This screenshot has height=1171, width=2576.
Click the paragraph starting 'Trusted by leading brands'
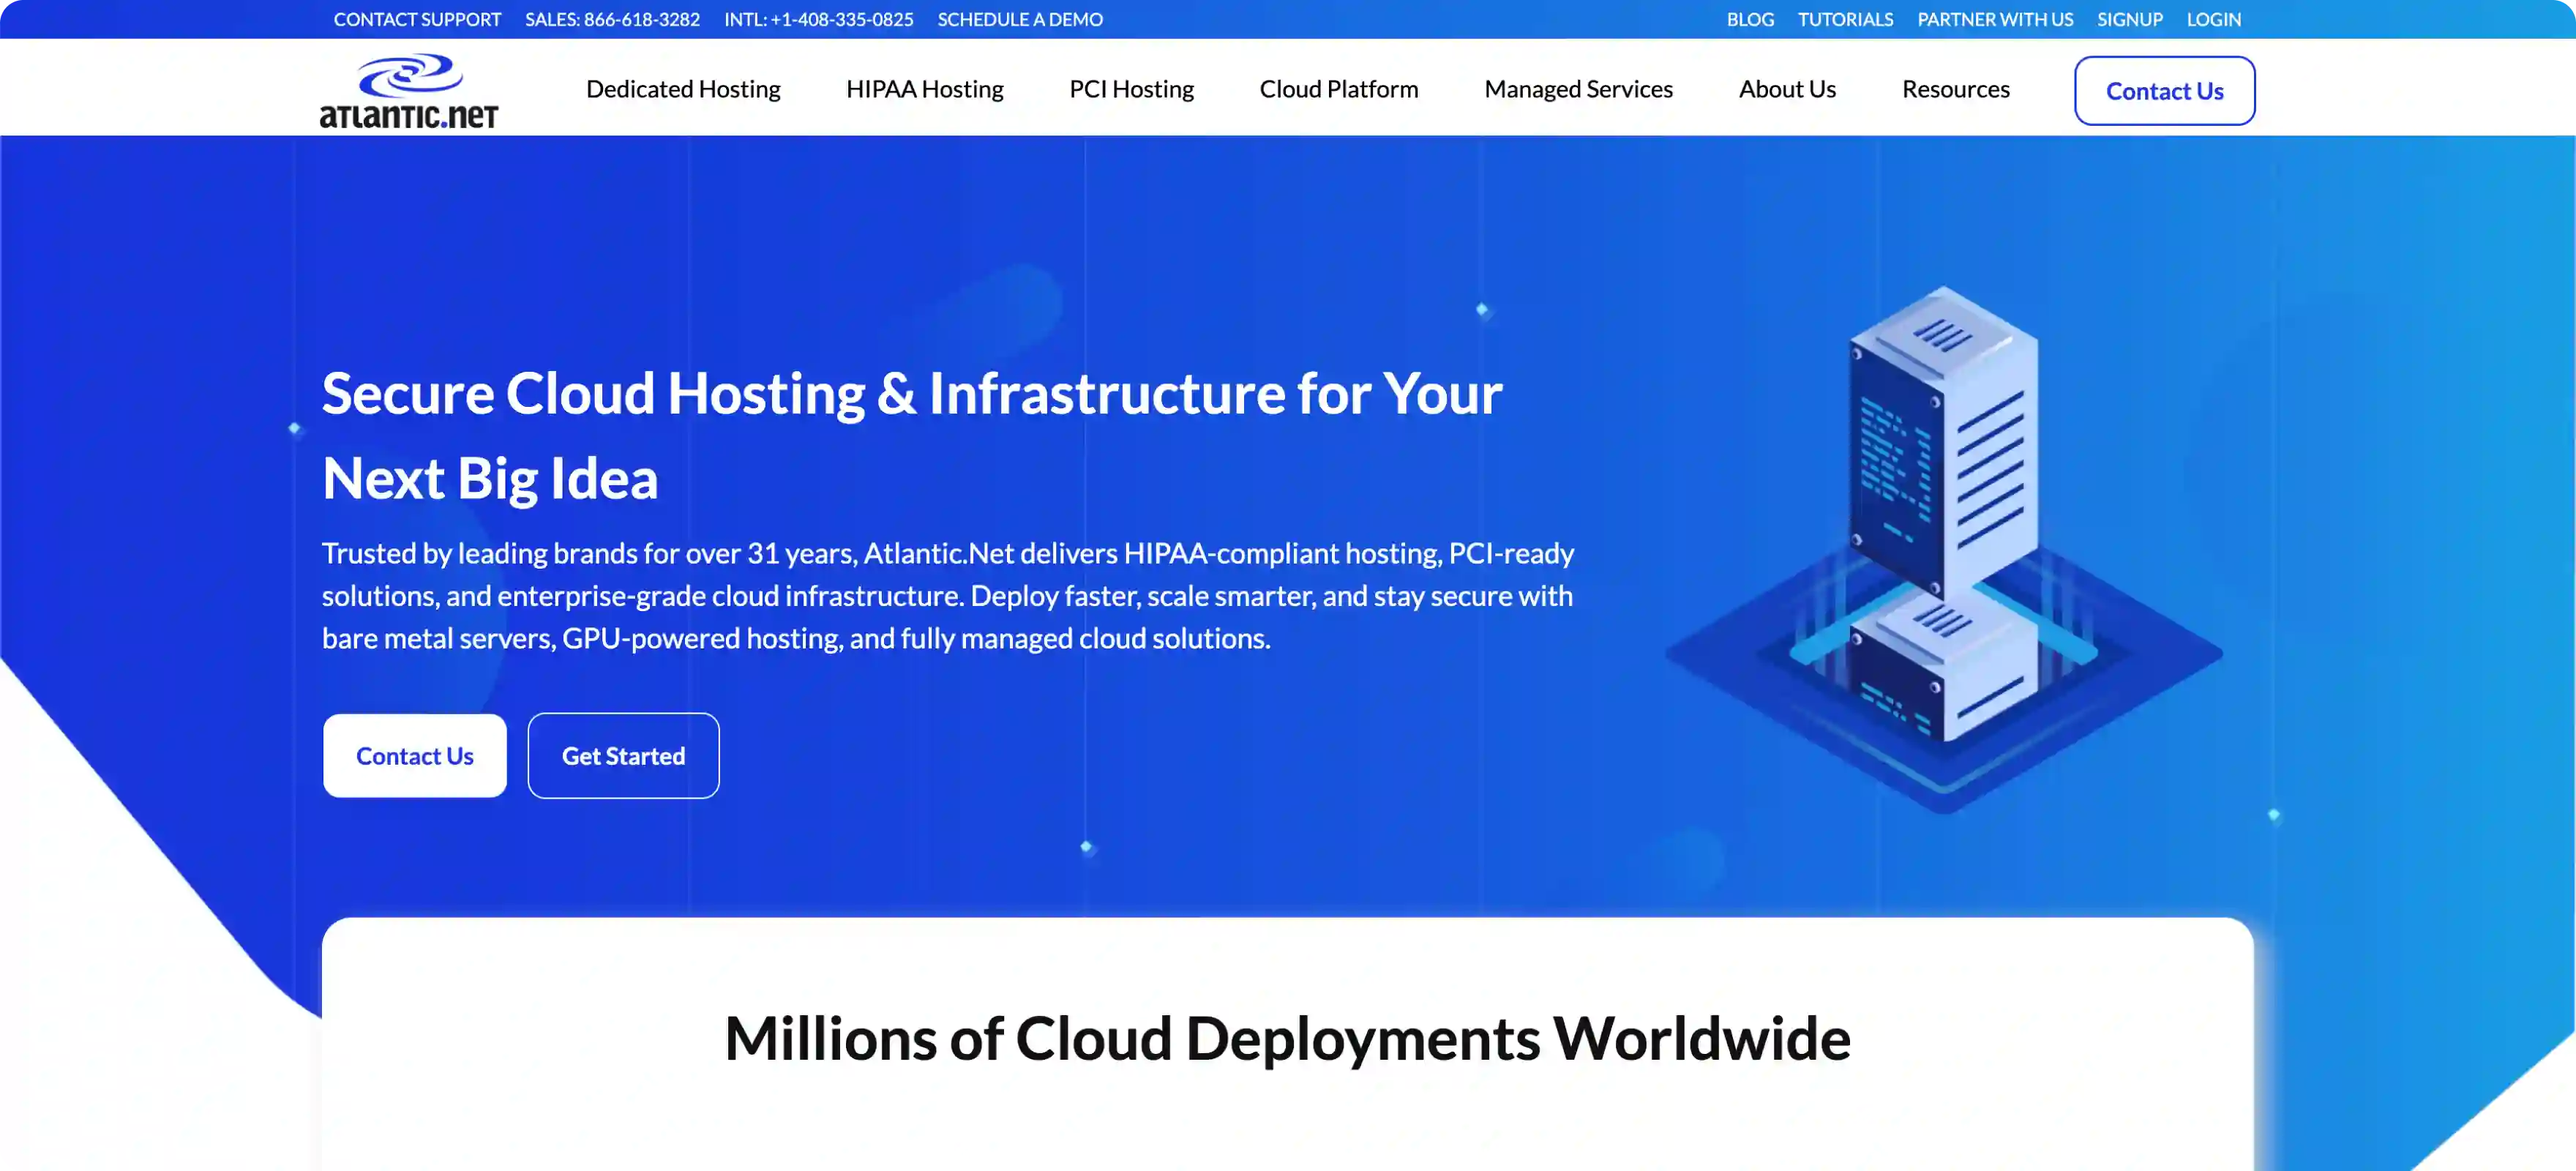click(x=947, y=596)
